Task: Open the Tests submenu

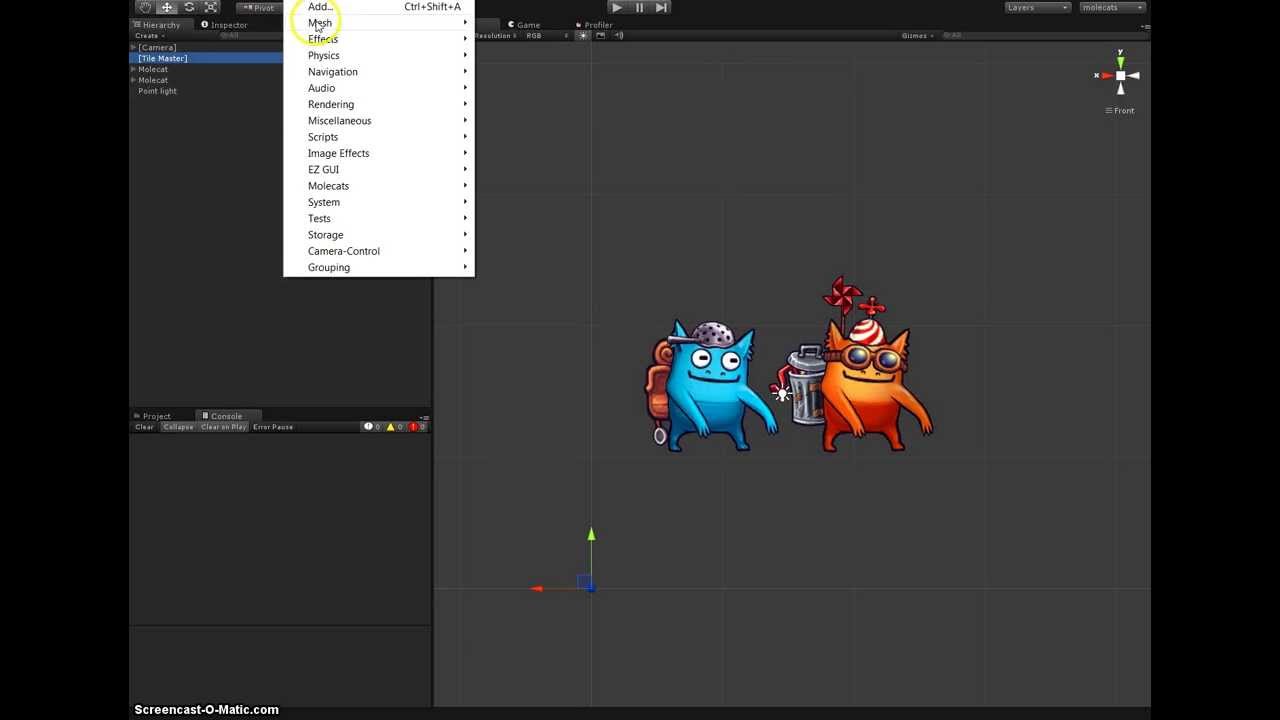Action: coord(378,219)
